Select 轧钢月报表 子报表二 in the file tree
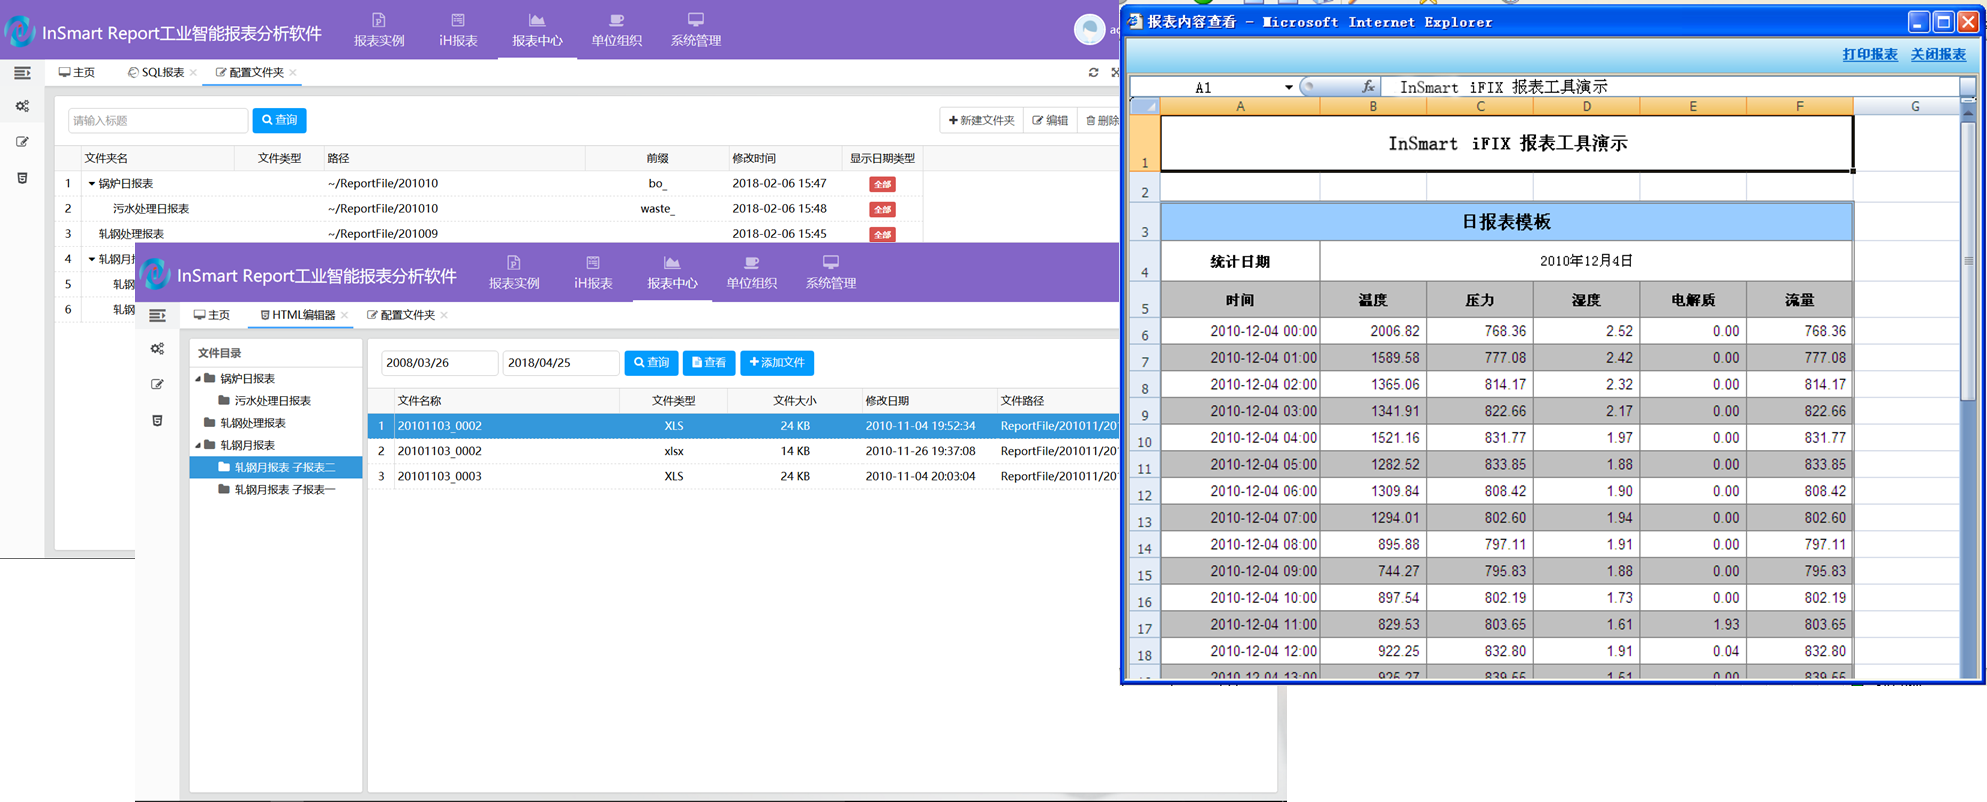Viewport: 1987px width, 802px height. (276, 467)
